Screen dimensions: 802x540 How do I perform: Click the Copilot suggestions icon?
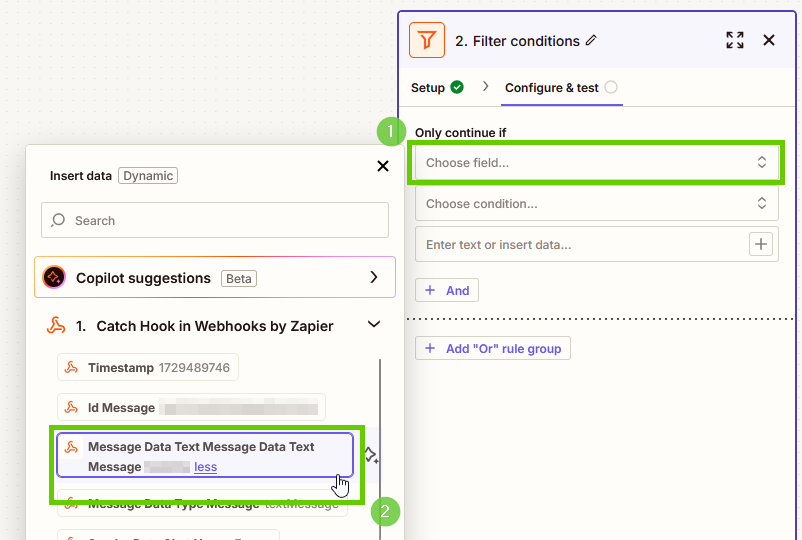pos(55,278)
